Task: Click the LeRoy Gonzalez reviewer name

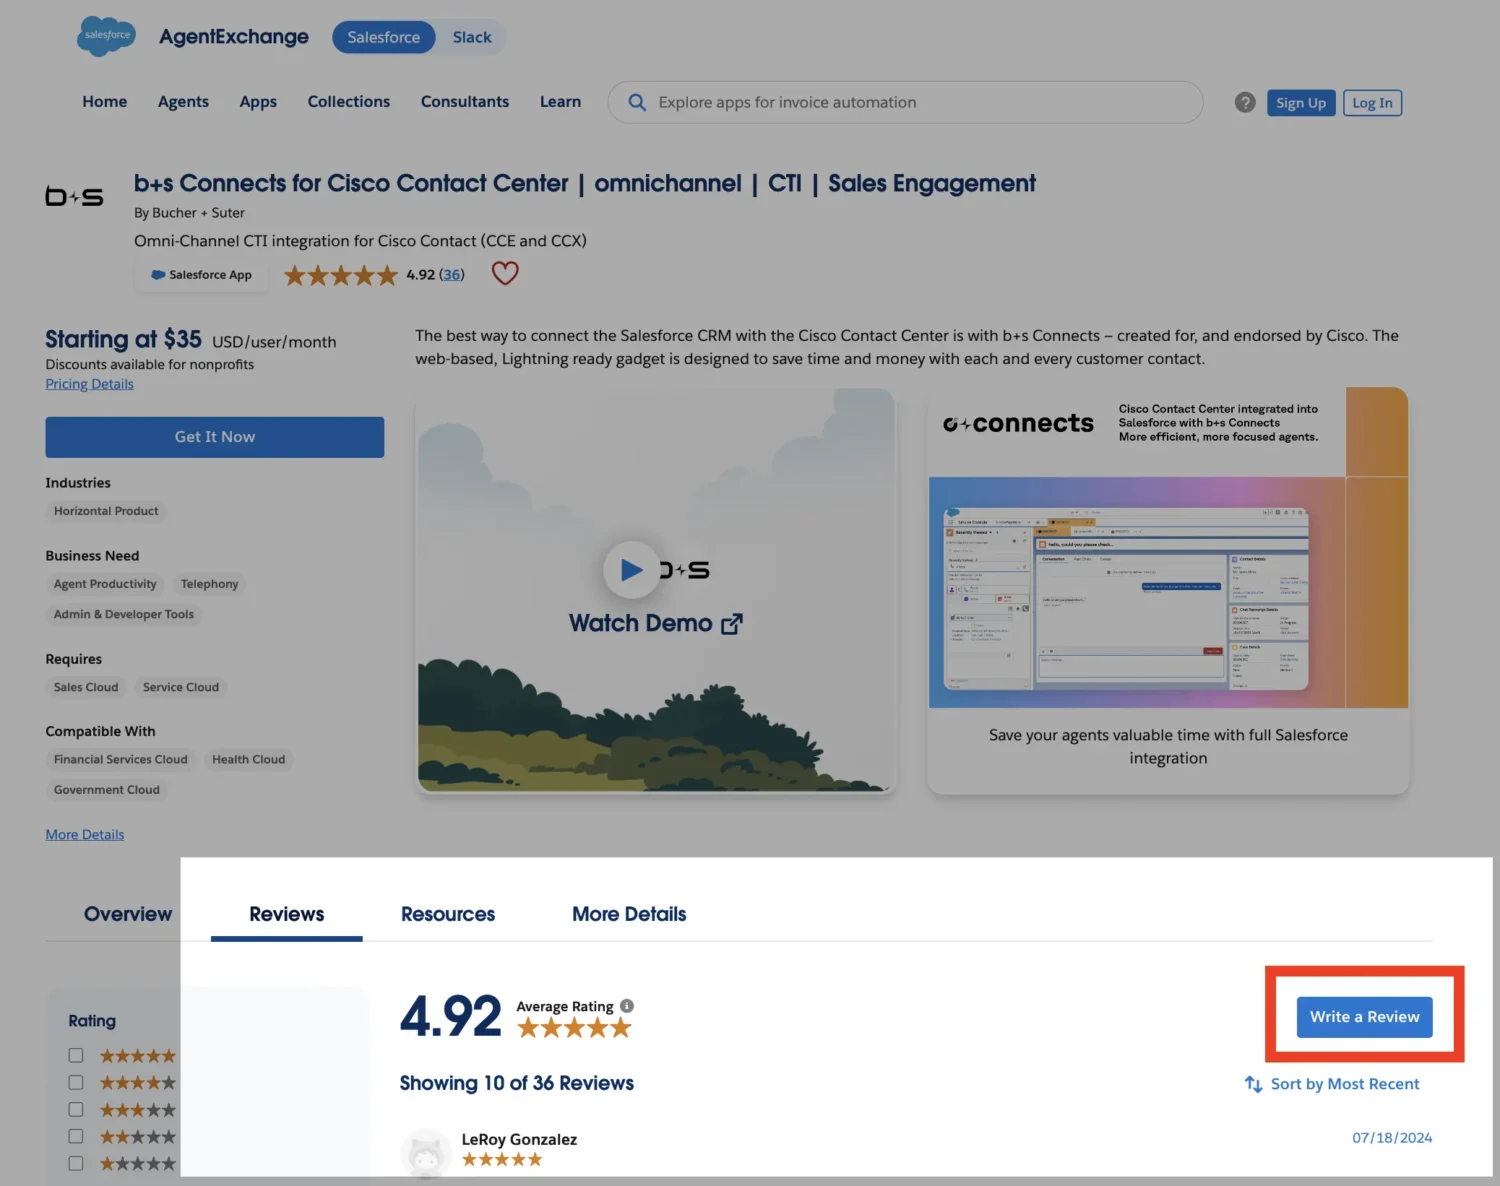Action: [x=519, y=1139]
